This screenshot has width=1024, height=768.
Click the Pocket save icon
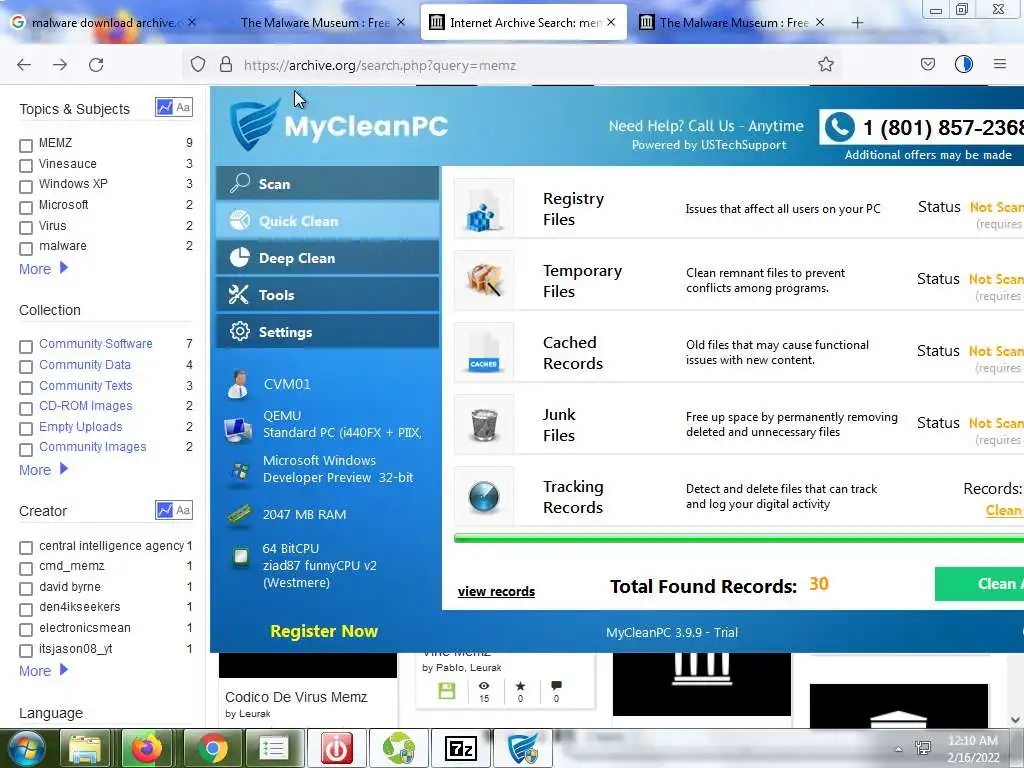pos(928,64)
